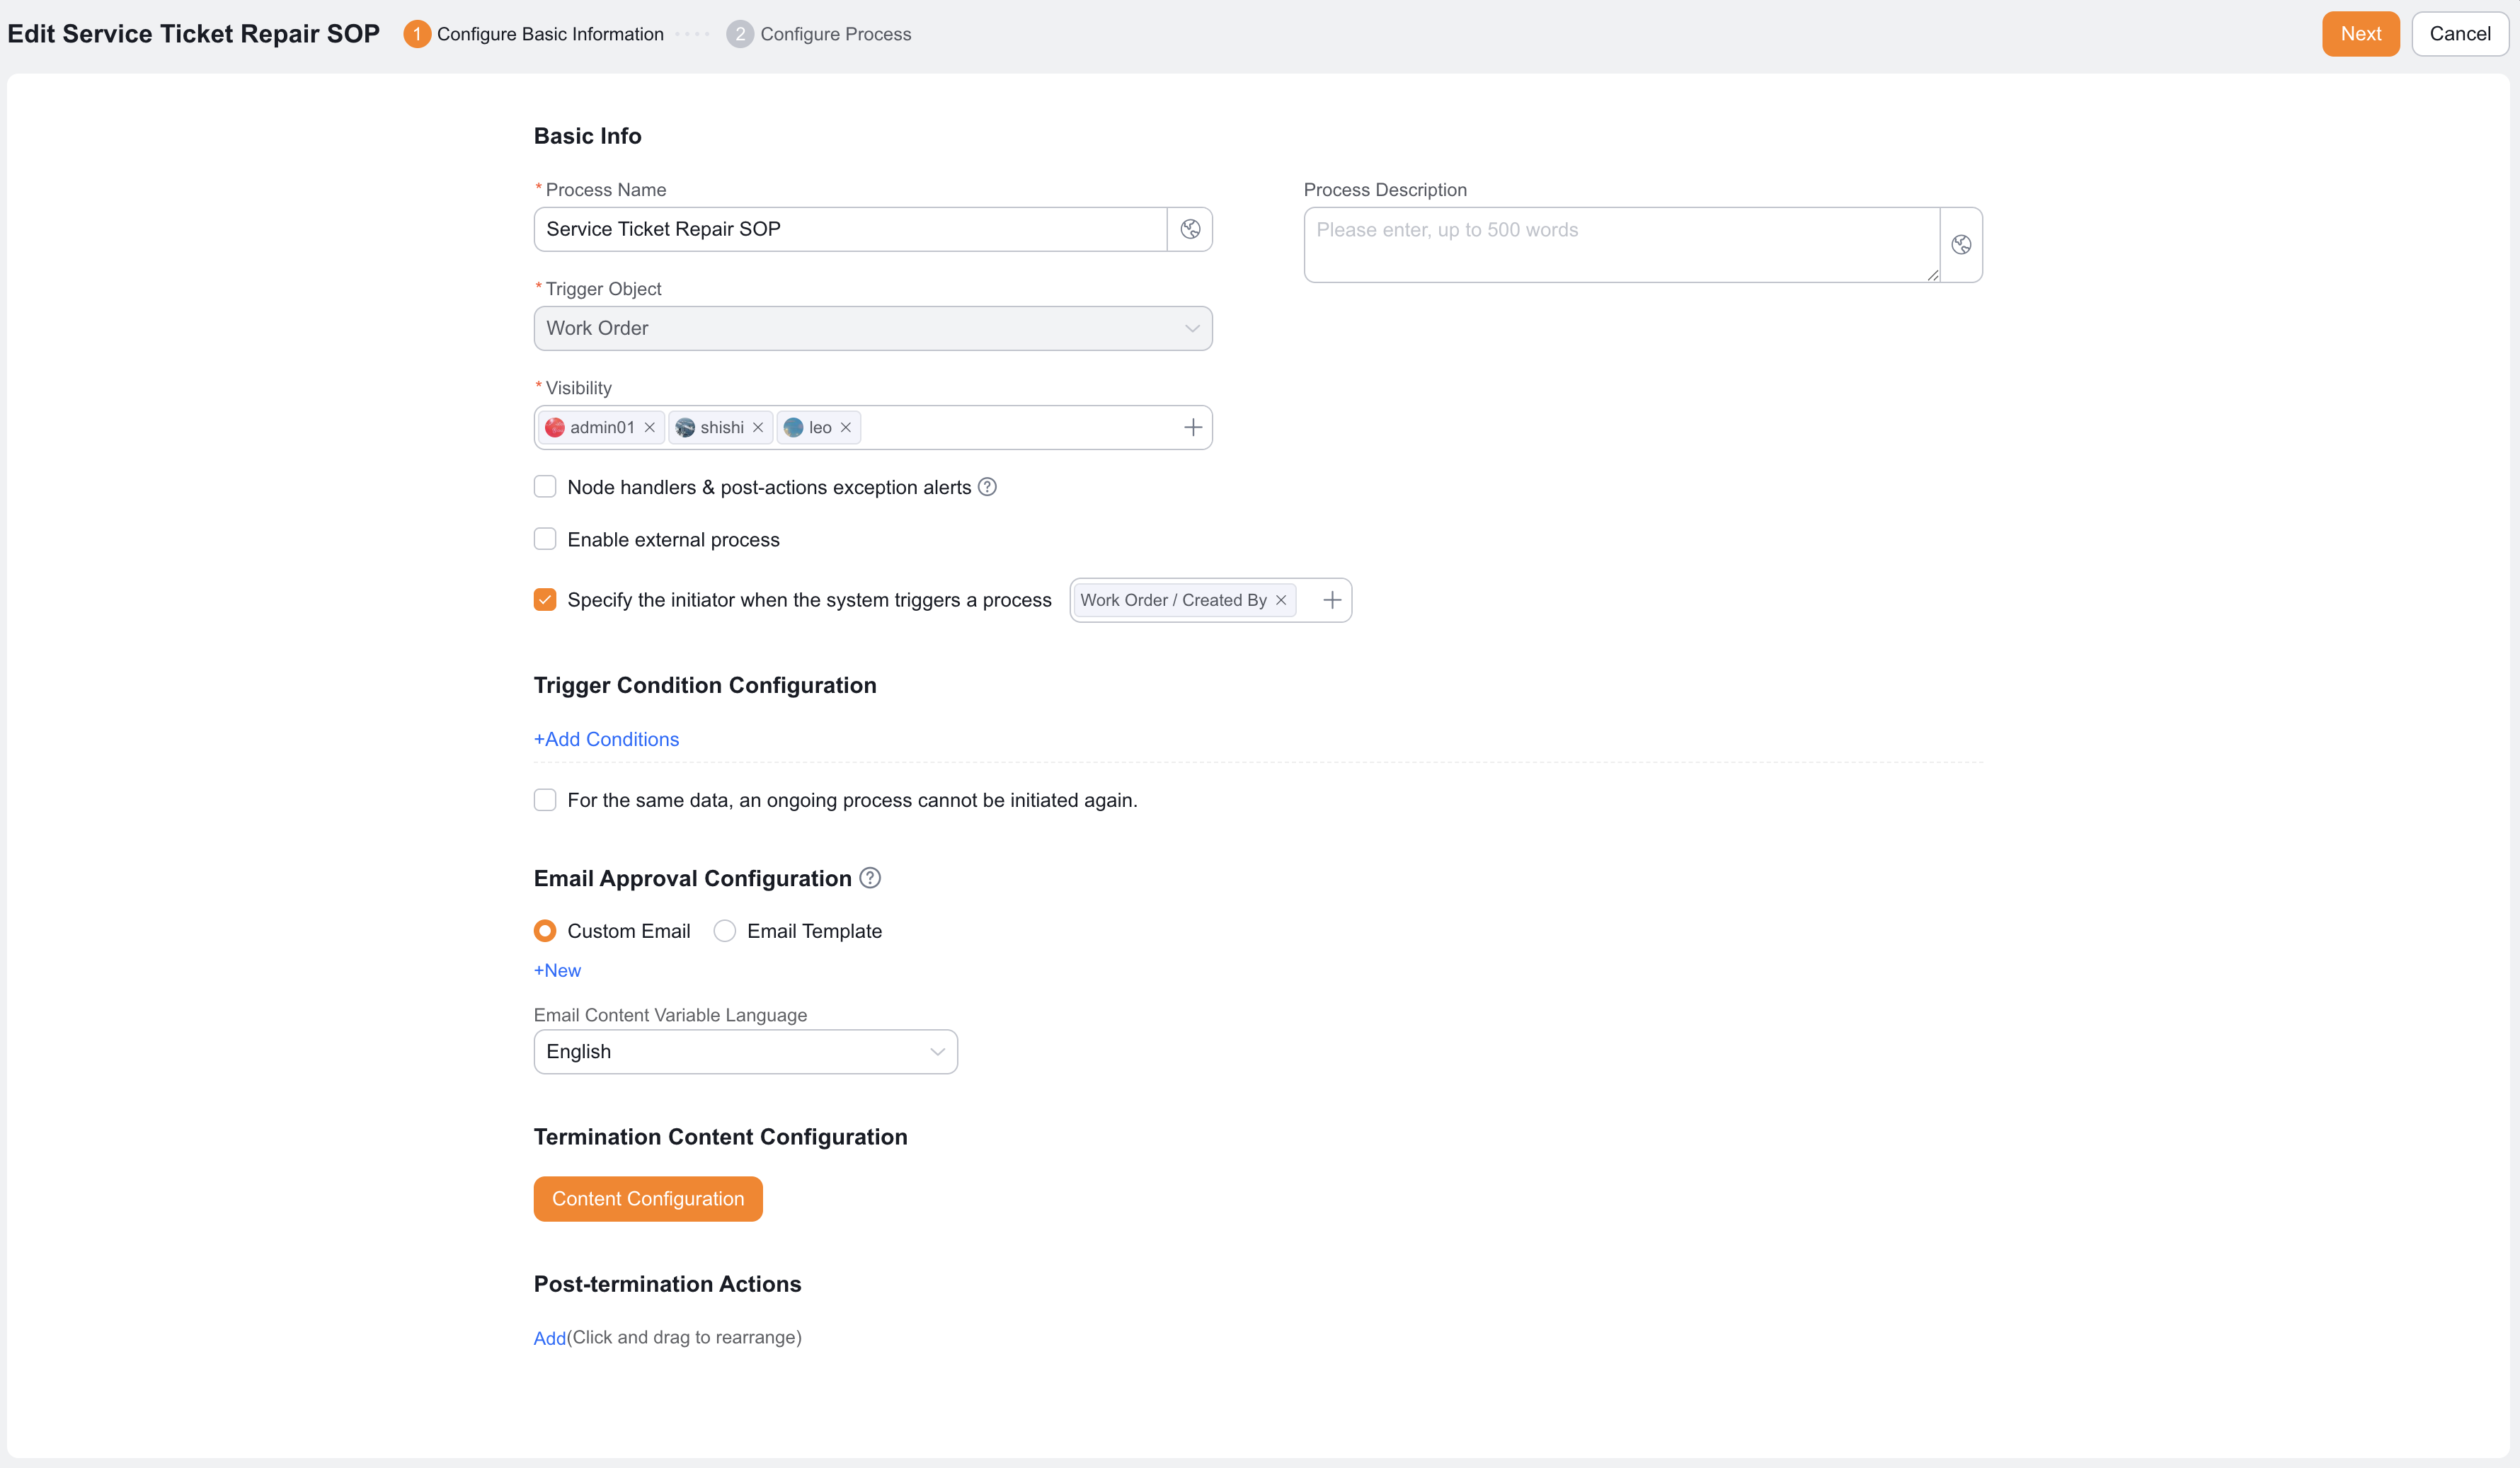Click the admin01 avatar tag
This screenshot has width=2520, height=1468.
point(600,428)
